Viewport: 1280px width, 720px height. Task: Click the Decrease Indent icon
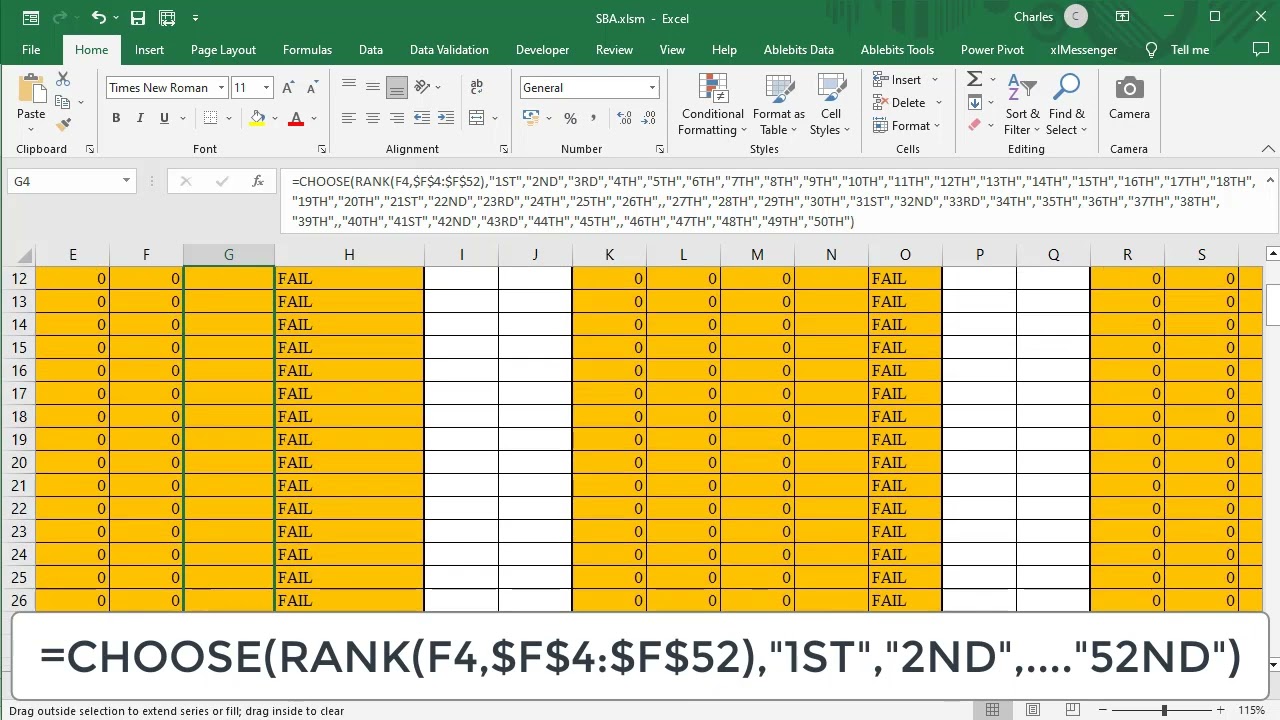[422, 118]
